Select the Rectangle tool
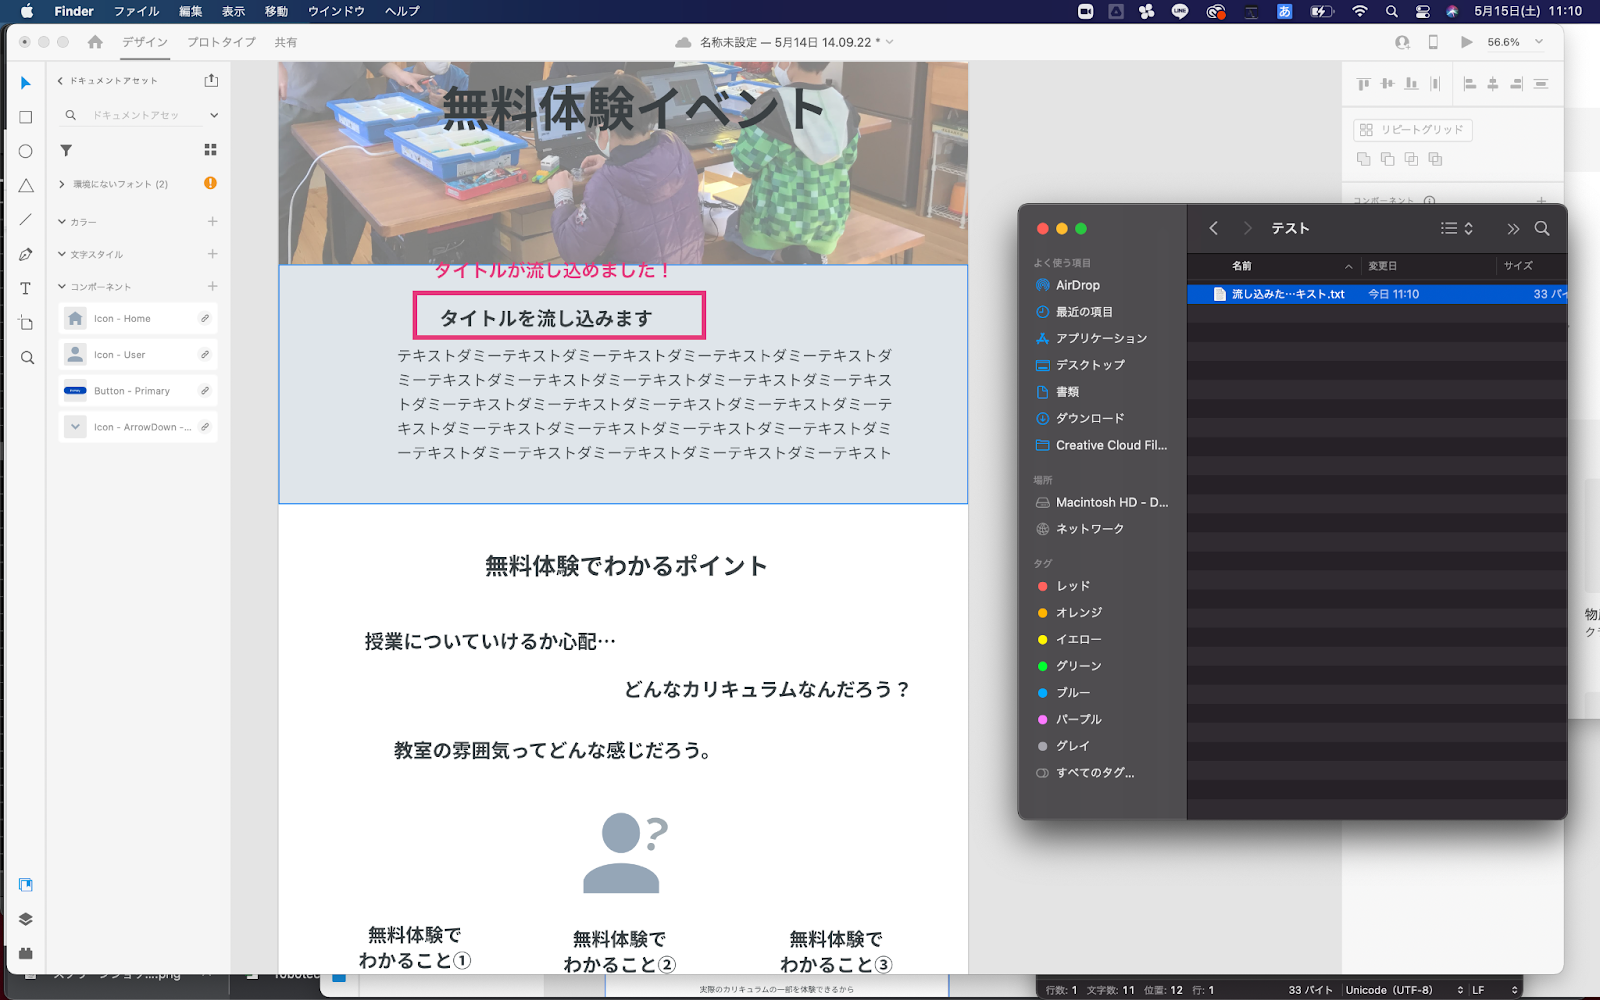 click(26, 117)
